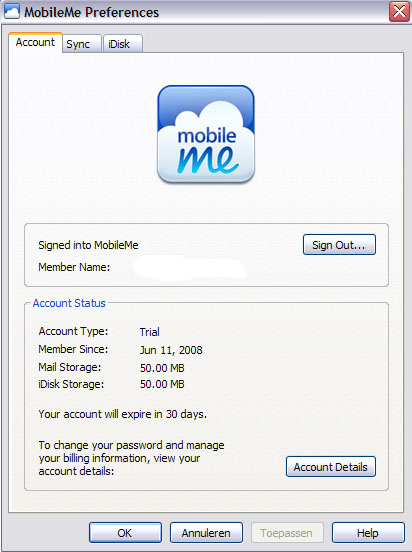Image resolution: width=412 pixels, height=552 pixels.
Task: Click the 'To change your password' paragraph
Action: (x=131, y=458)
